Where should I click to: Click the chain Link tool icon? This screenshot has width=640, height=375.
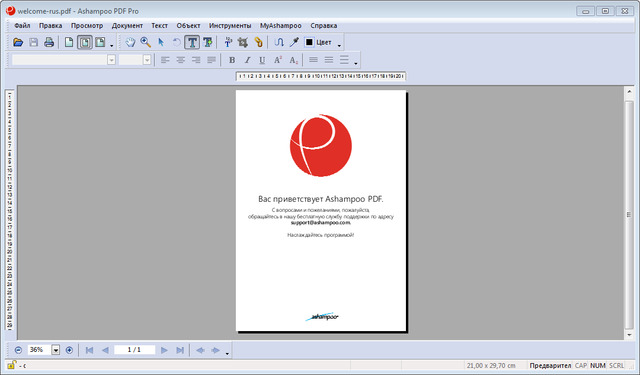[258, 42]
